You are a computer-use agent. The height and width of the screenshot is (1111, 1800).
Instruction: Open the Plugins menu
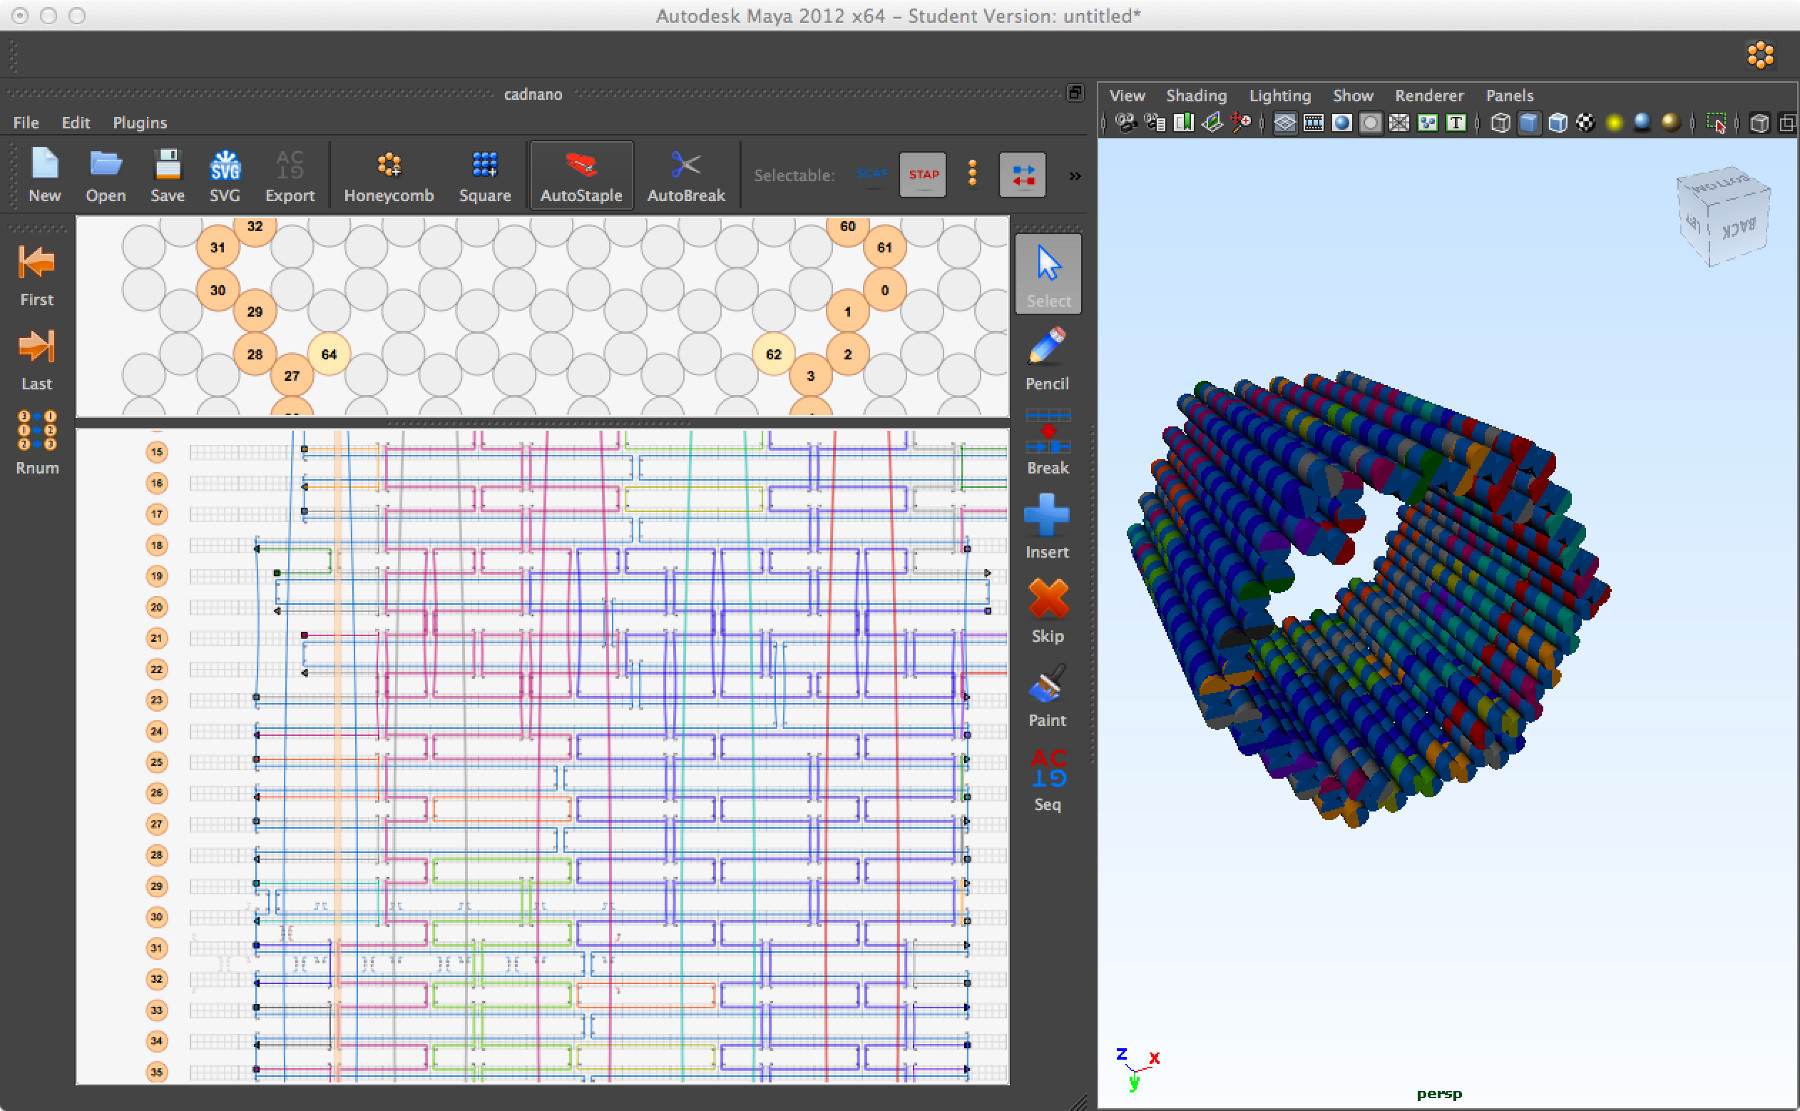click(x=139, y=123)
